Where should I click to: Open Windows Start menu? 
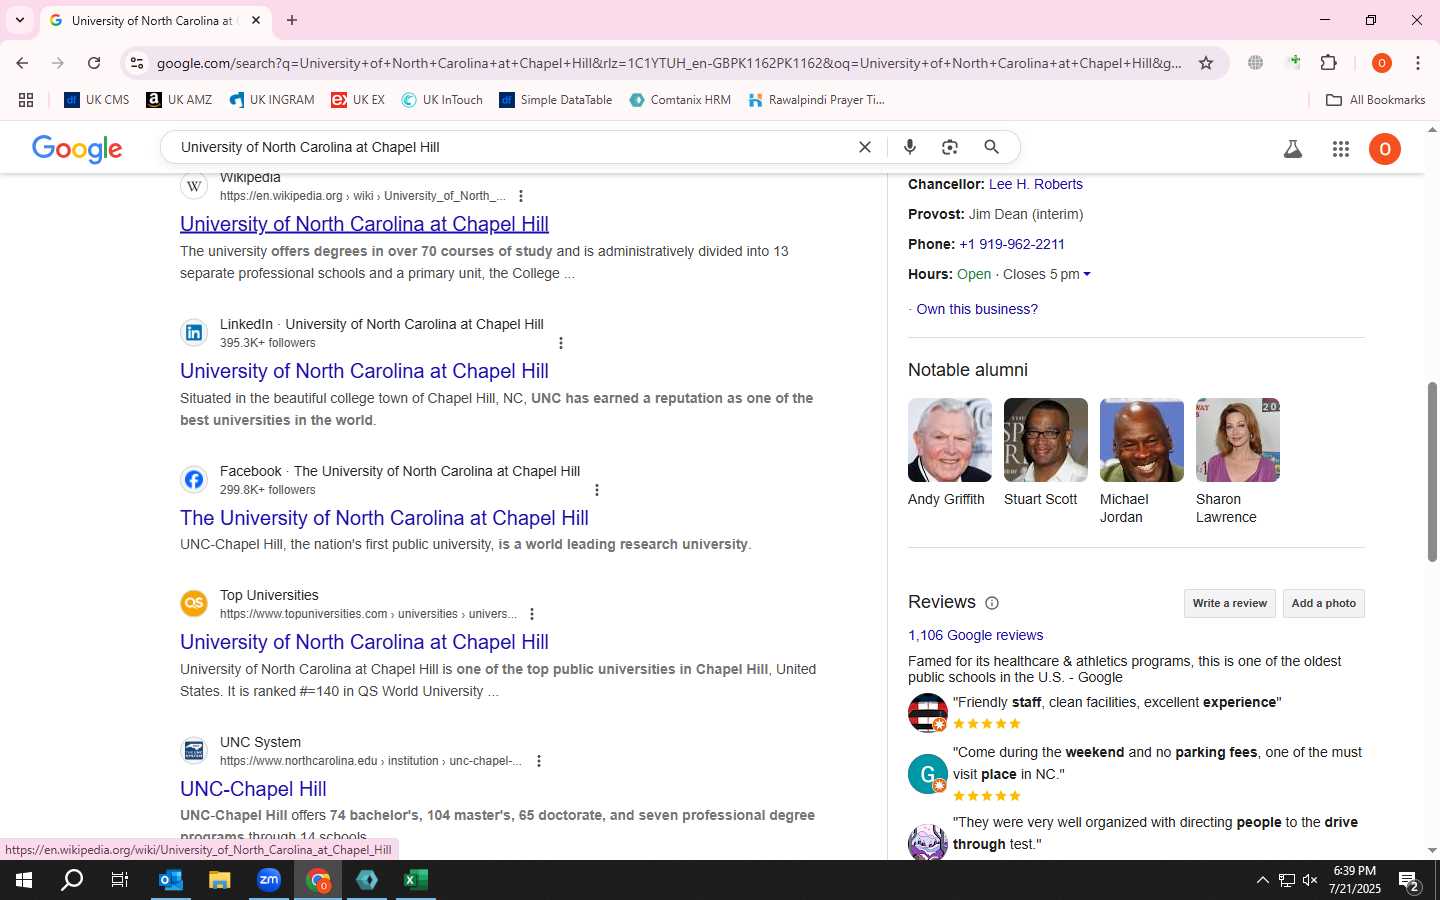[x=23, y=880]
